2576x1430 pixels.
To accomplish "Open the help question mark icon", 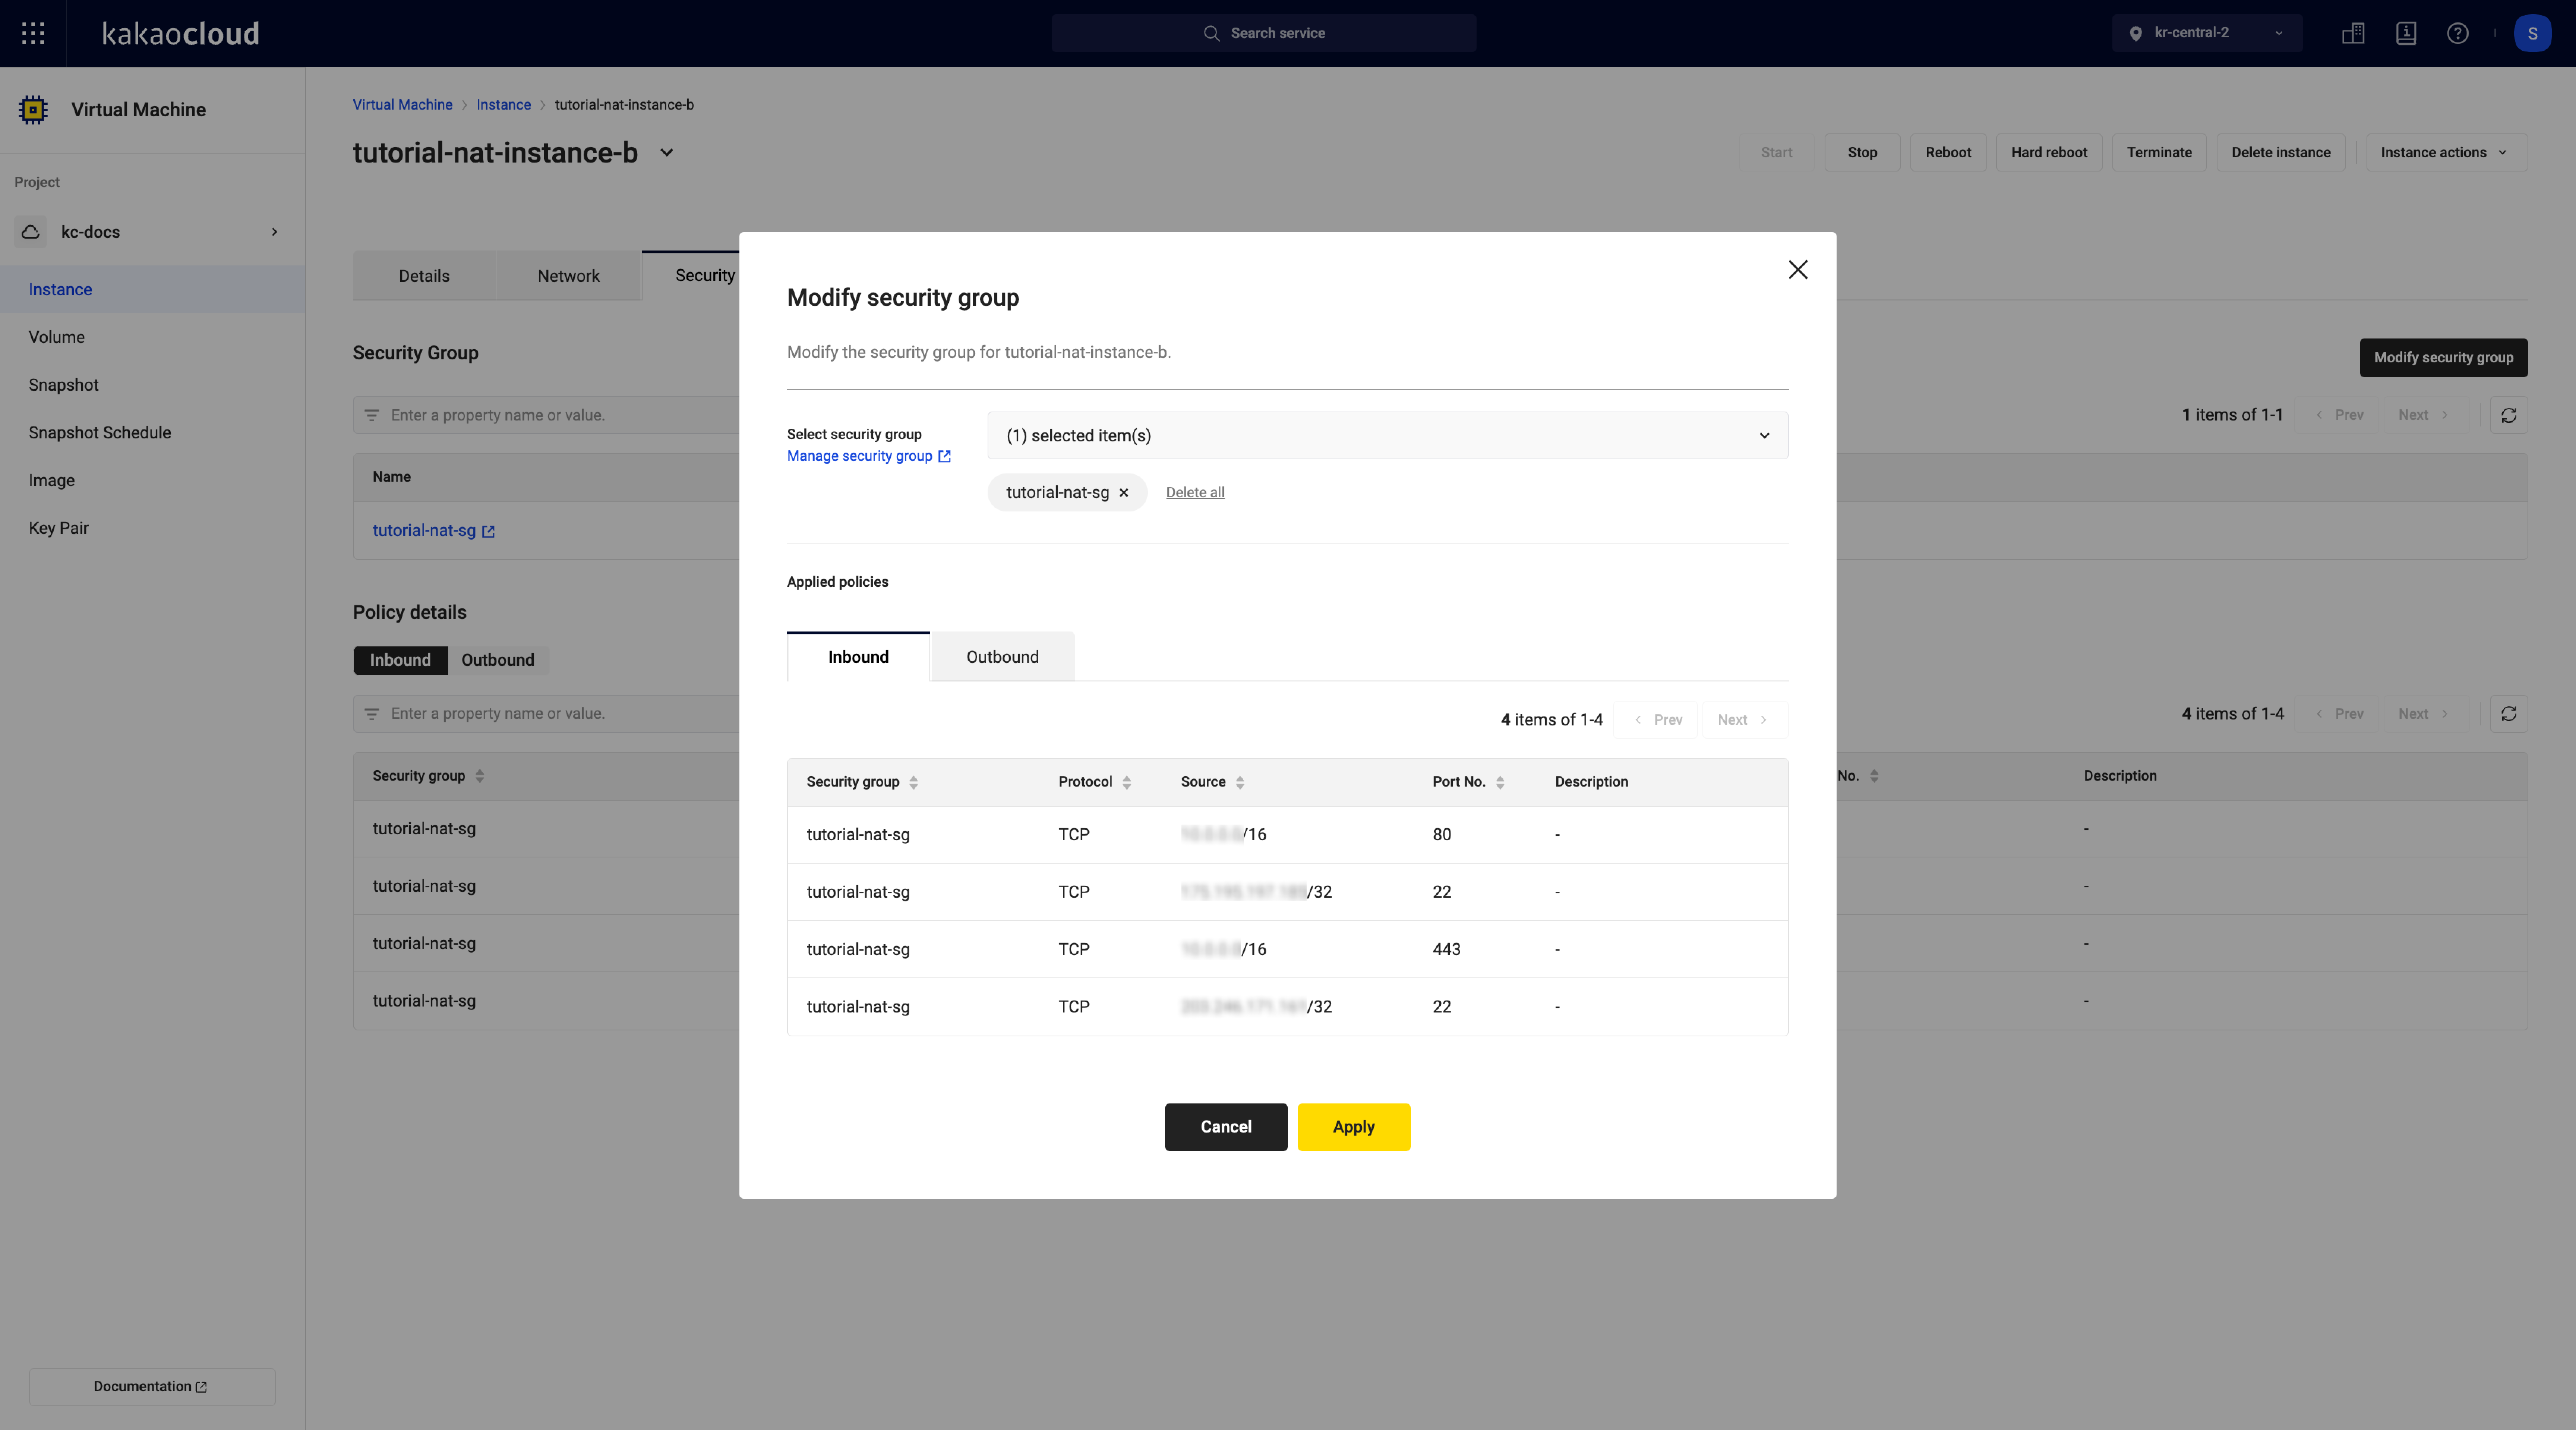I will (x=2458, y=33).
